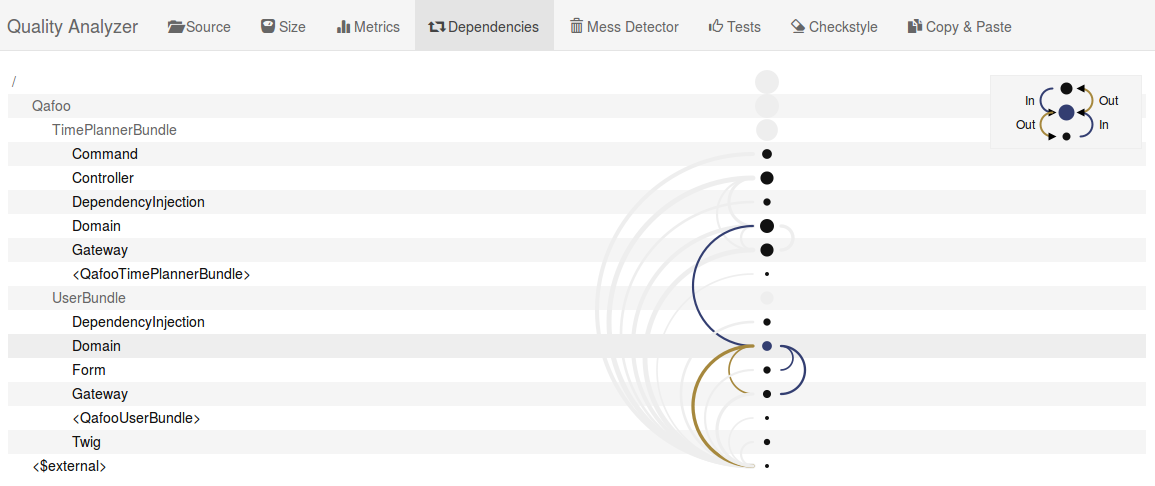Image resolution: width=1155 pixels, height=486 pixels.
Task: Select the Controller package label
Action: coord(103,178)
